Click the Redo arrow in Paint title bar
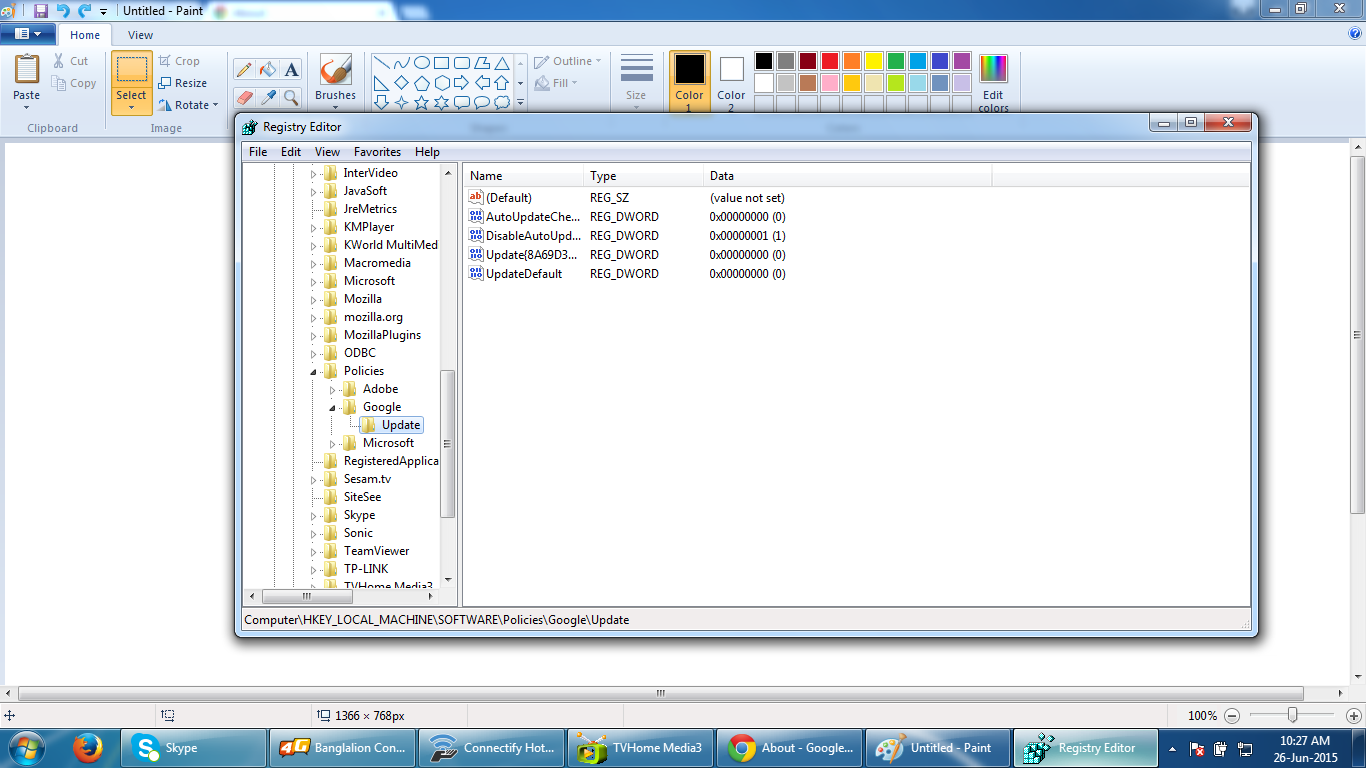 click(84, 10)
